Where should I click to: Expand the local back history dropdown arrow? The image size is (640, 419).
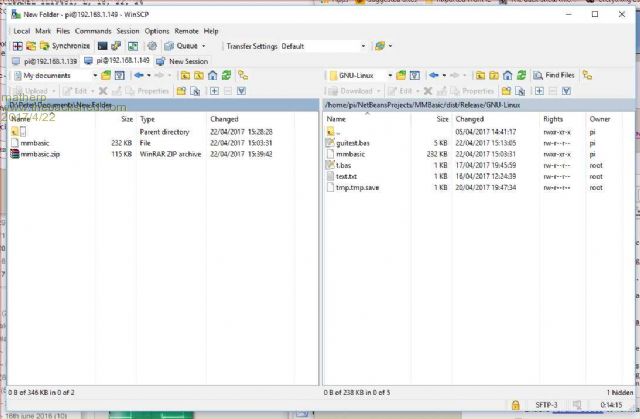(x=149, y=75)
